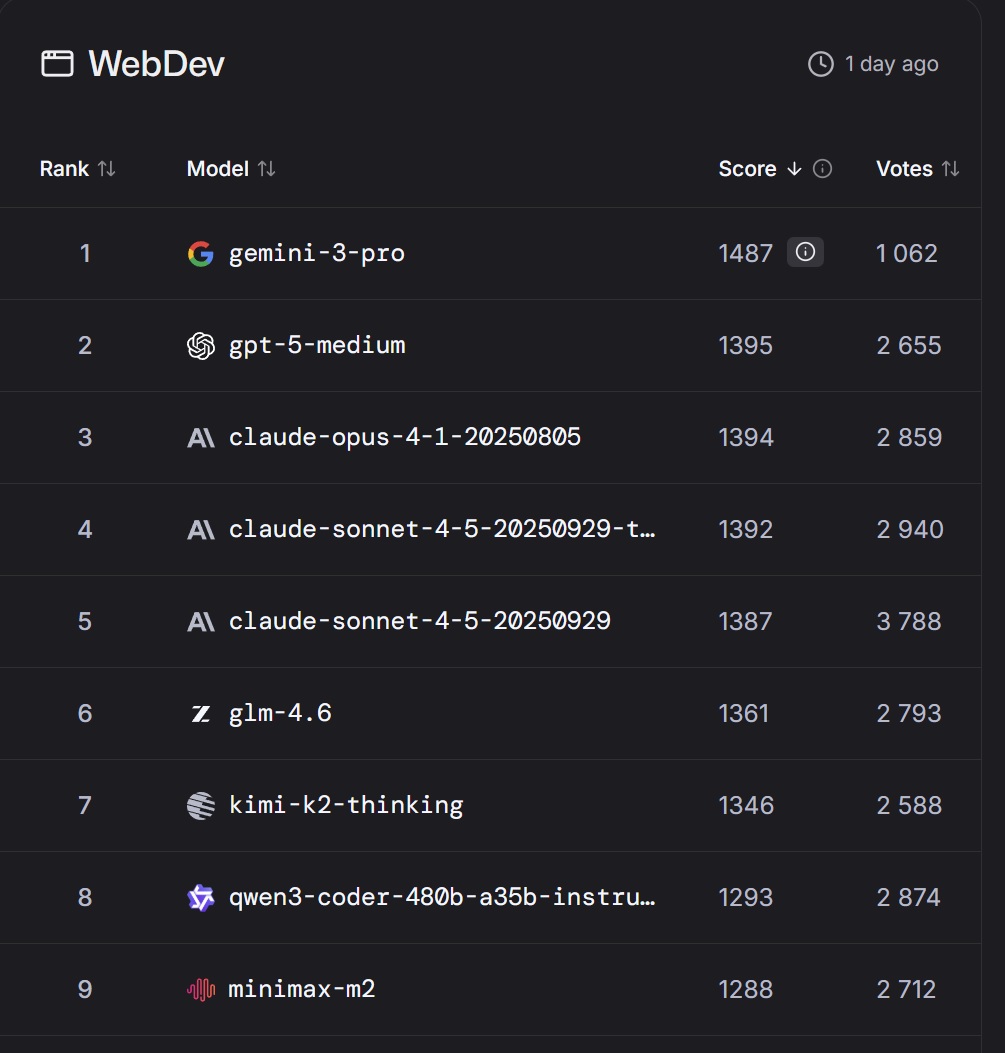Image resolution: width=1005 pixels, height=1053 pixels.
Task: Click the Score sort descending arrow
Action: tap(795, 169)
